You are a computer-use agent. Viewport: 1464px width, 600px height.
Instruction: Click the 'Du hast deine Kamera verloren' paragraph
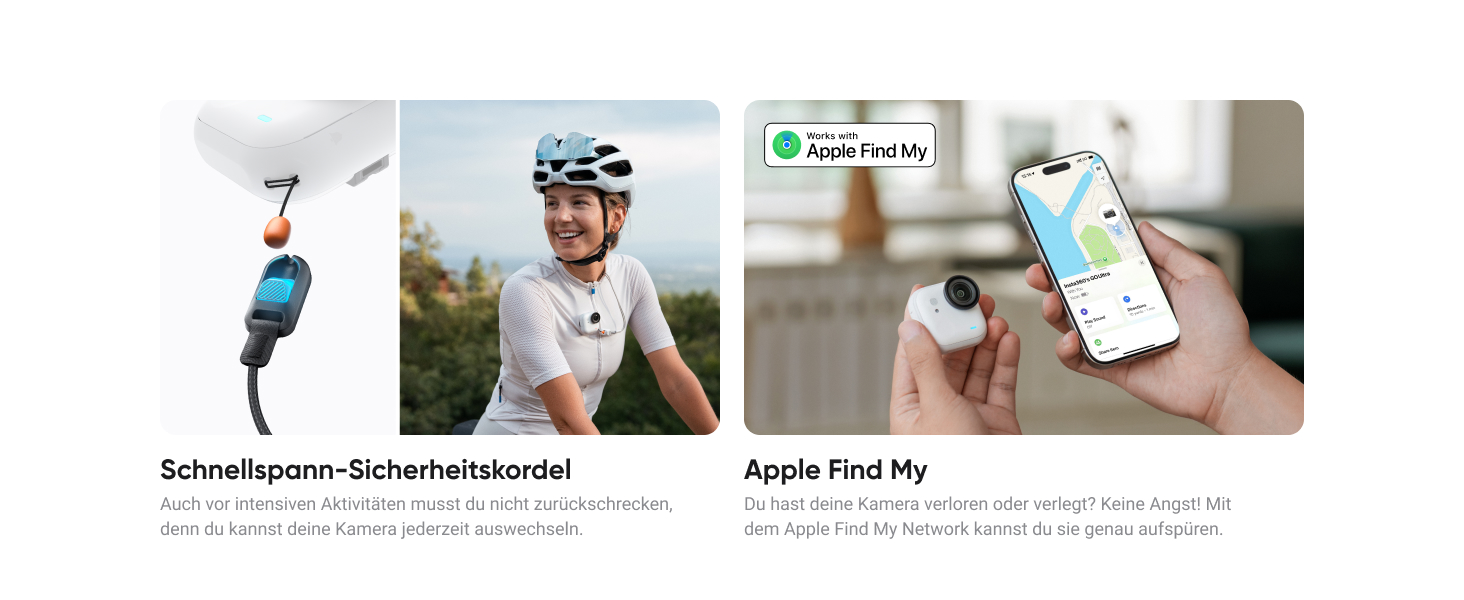(x=988, y=516)
